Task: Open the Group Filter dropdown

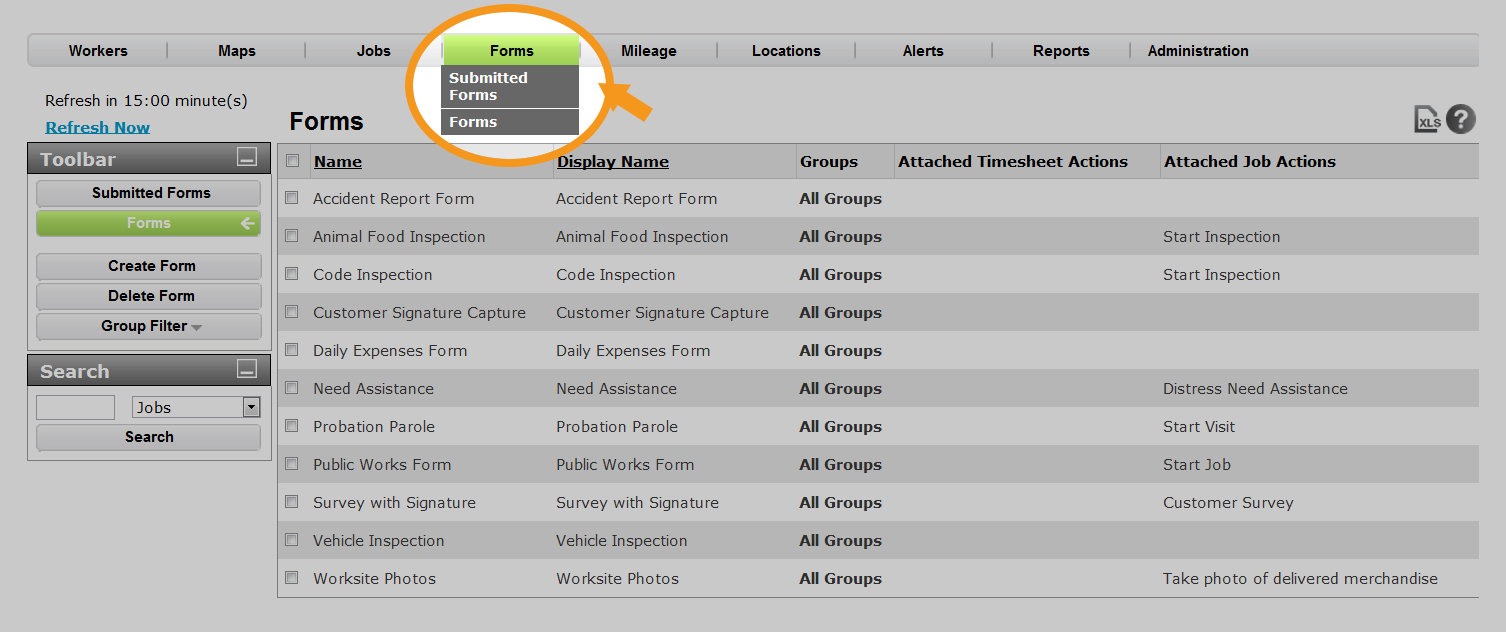Action: click(x=150, y=326)
